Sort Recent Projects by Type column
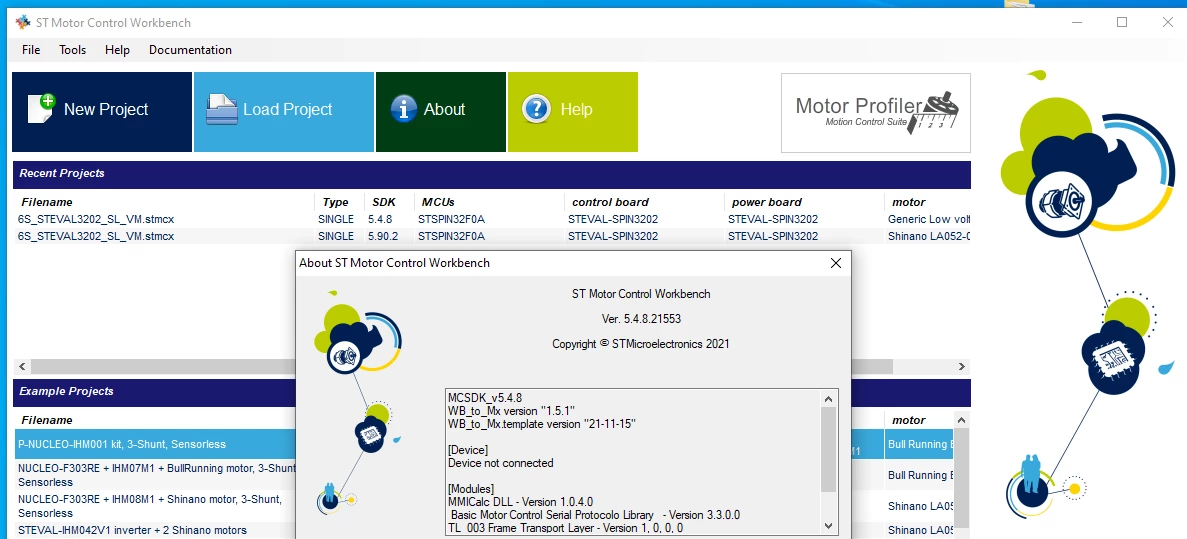The width and height of the screenshot is (1187, 539). [335, 202]
